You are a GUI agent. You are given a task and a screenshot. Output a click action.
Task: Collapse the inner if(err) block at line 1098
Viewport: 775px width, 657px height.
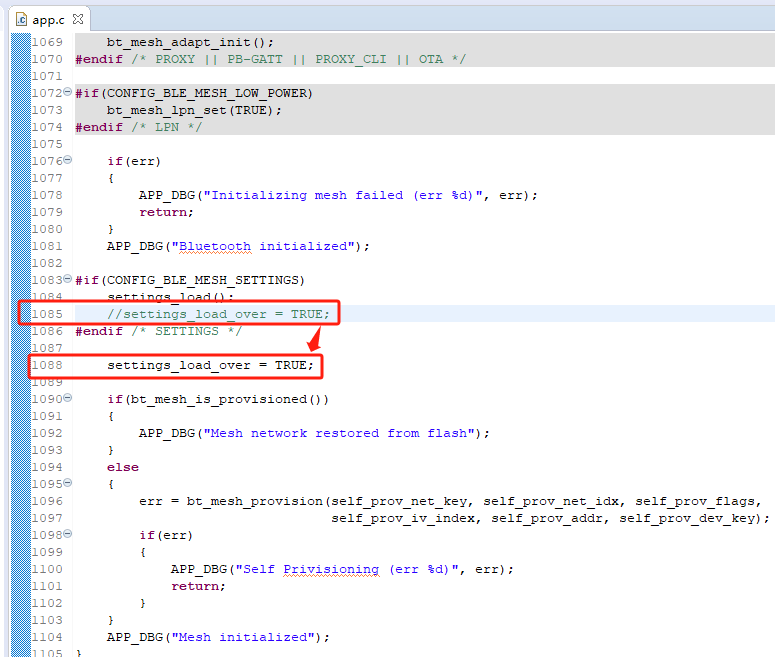pos(68,535)
